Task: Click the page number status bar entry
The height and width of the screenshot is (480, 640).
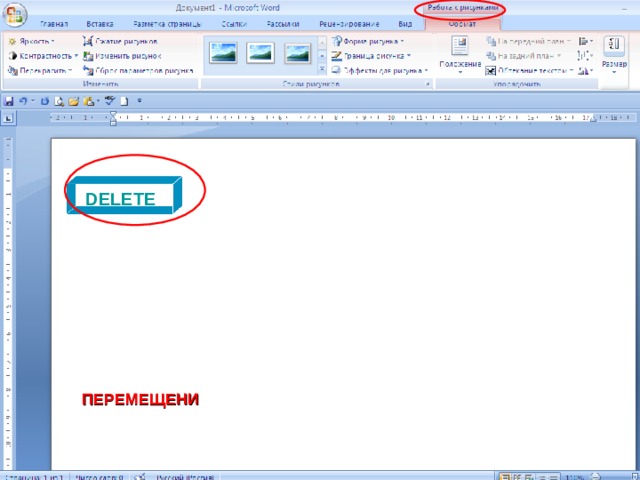Action: (35, 477)
